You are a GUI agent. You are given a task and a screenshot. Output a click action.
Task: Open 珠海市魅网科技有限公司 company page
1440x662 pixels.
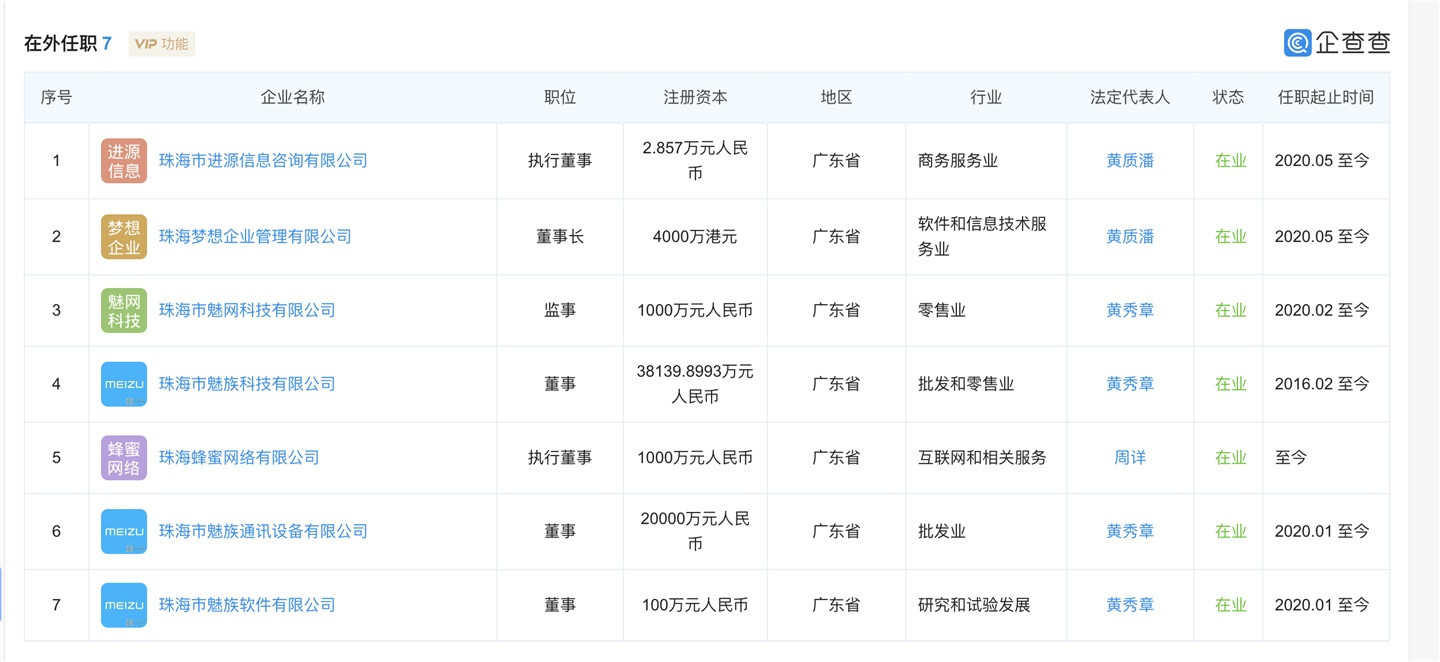247,310
